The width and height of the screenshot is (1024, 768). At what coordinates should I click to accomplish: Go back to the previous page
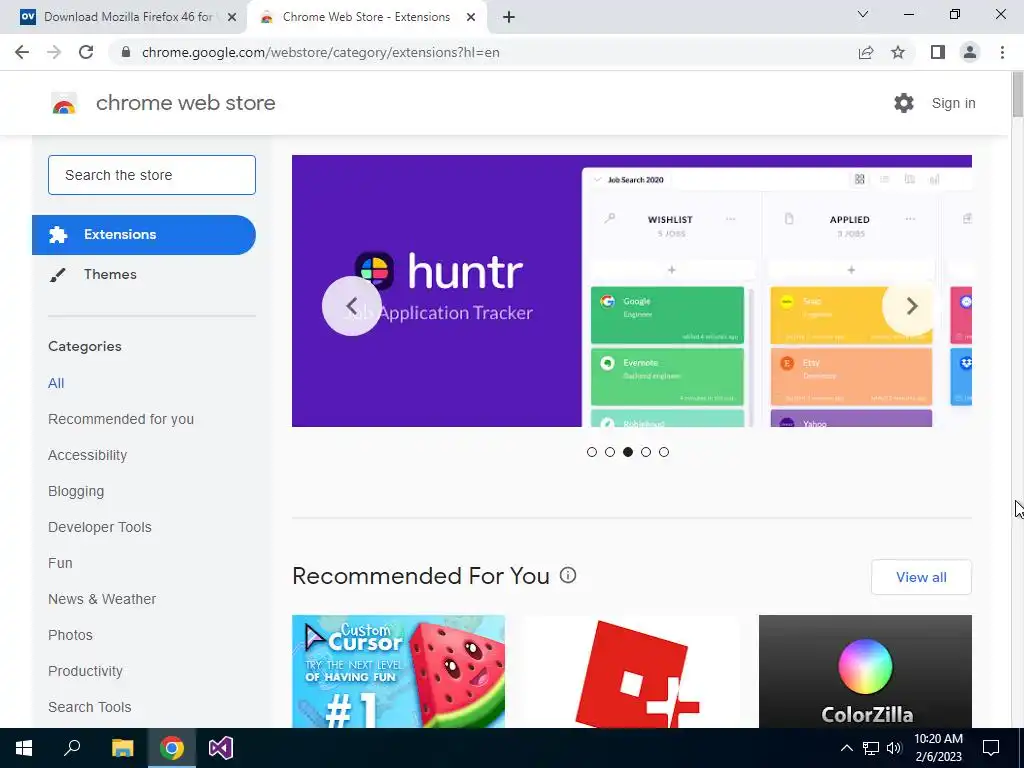(22, 52)
